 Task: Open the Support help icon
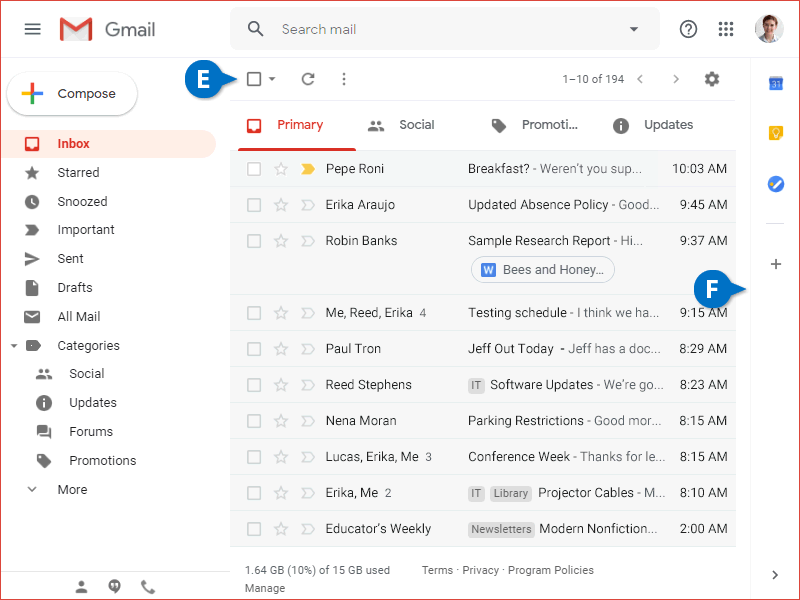click(x=688, y=29)
